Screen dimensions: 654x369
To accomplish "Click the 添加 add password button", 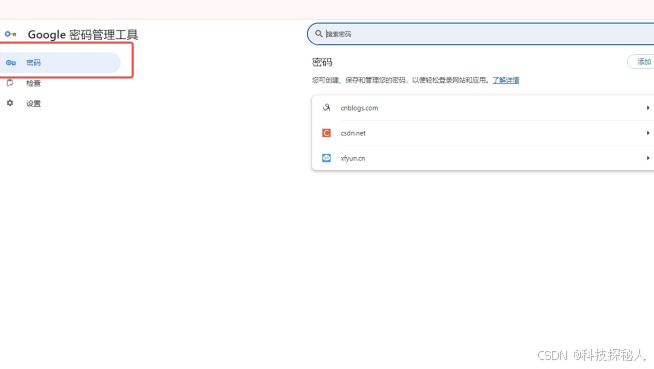I will pyautogui.click(x=641, y=62).
